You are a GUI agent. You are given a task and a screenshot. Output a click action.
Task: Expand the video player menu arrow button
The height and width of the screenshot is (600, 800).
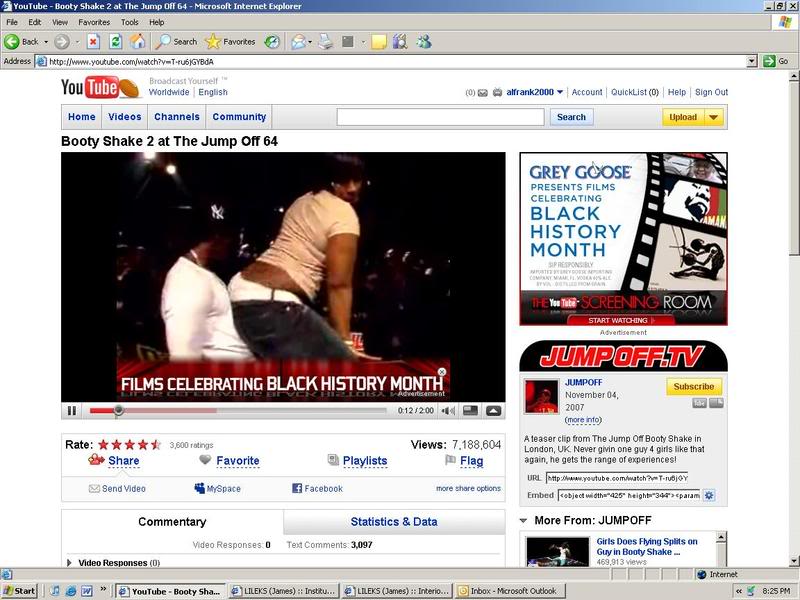tap(493, 411)
